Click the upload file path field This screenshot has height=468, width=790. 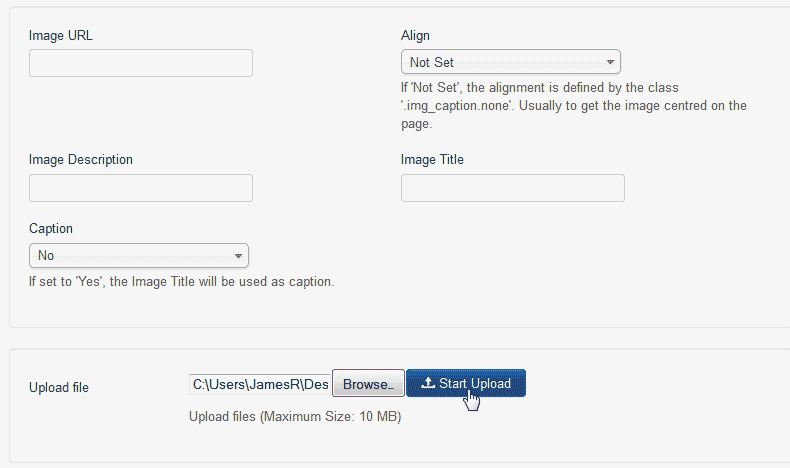point(260,385)
